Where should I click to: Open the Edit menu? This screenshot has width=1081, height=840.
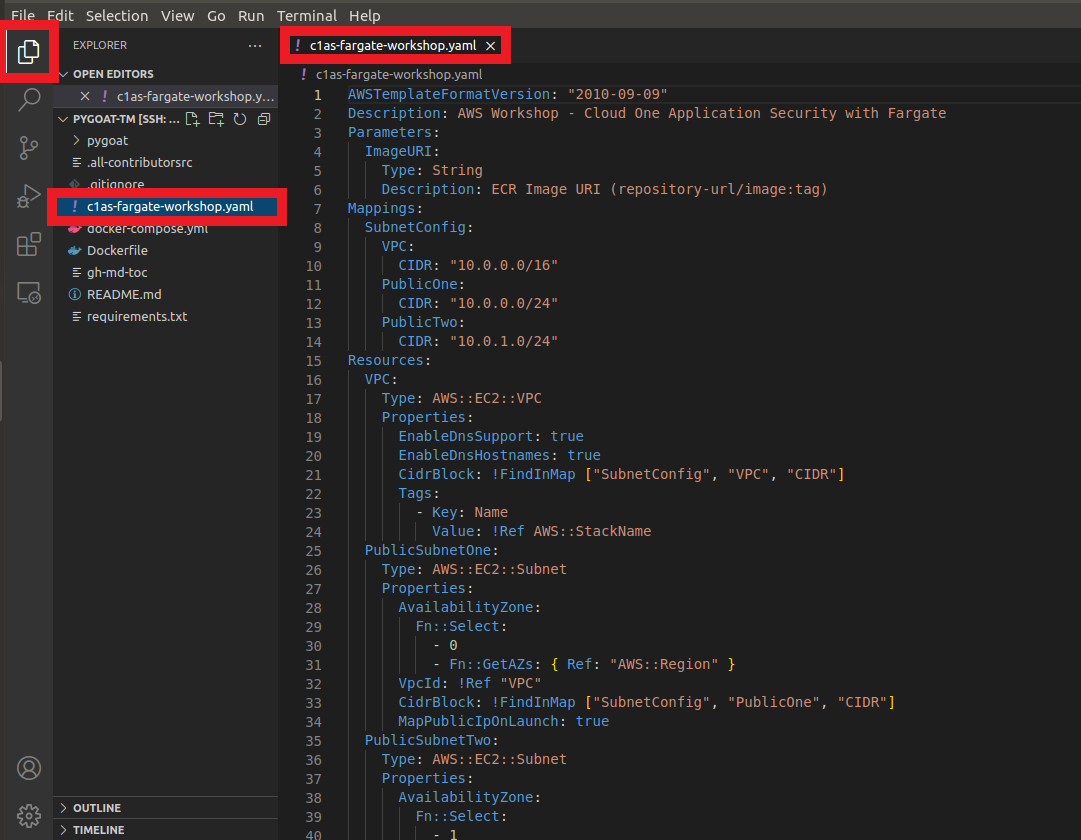coord(60,15)
